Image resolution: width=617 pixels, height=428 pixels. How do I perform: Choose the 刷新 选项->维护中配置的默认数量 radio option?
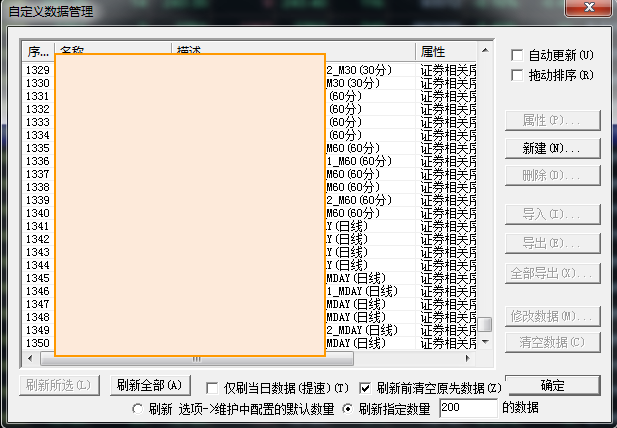click(138, 408)
